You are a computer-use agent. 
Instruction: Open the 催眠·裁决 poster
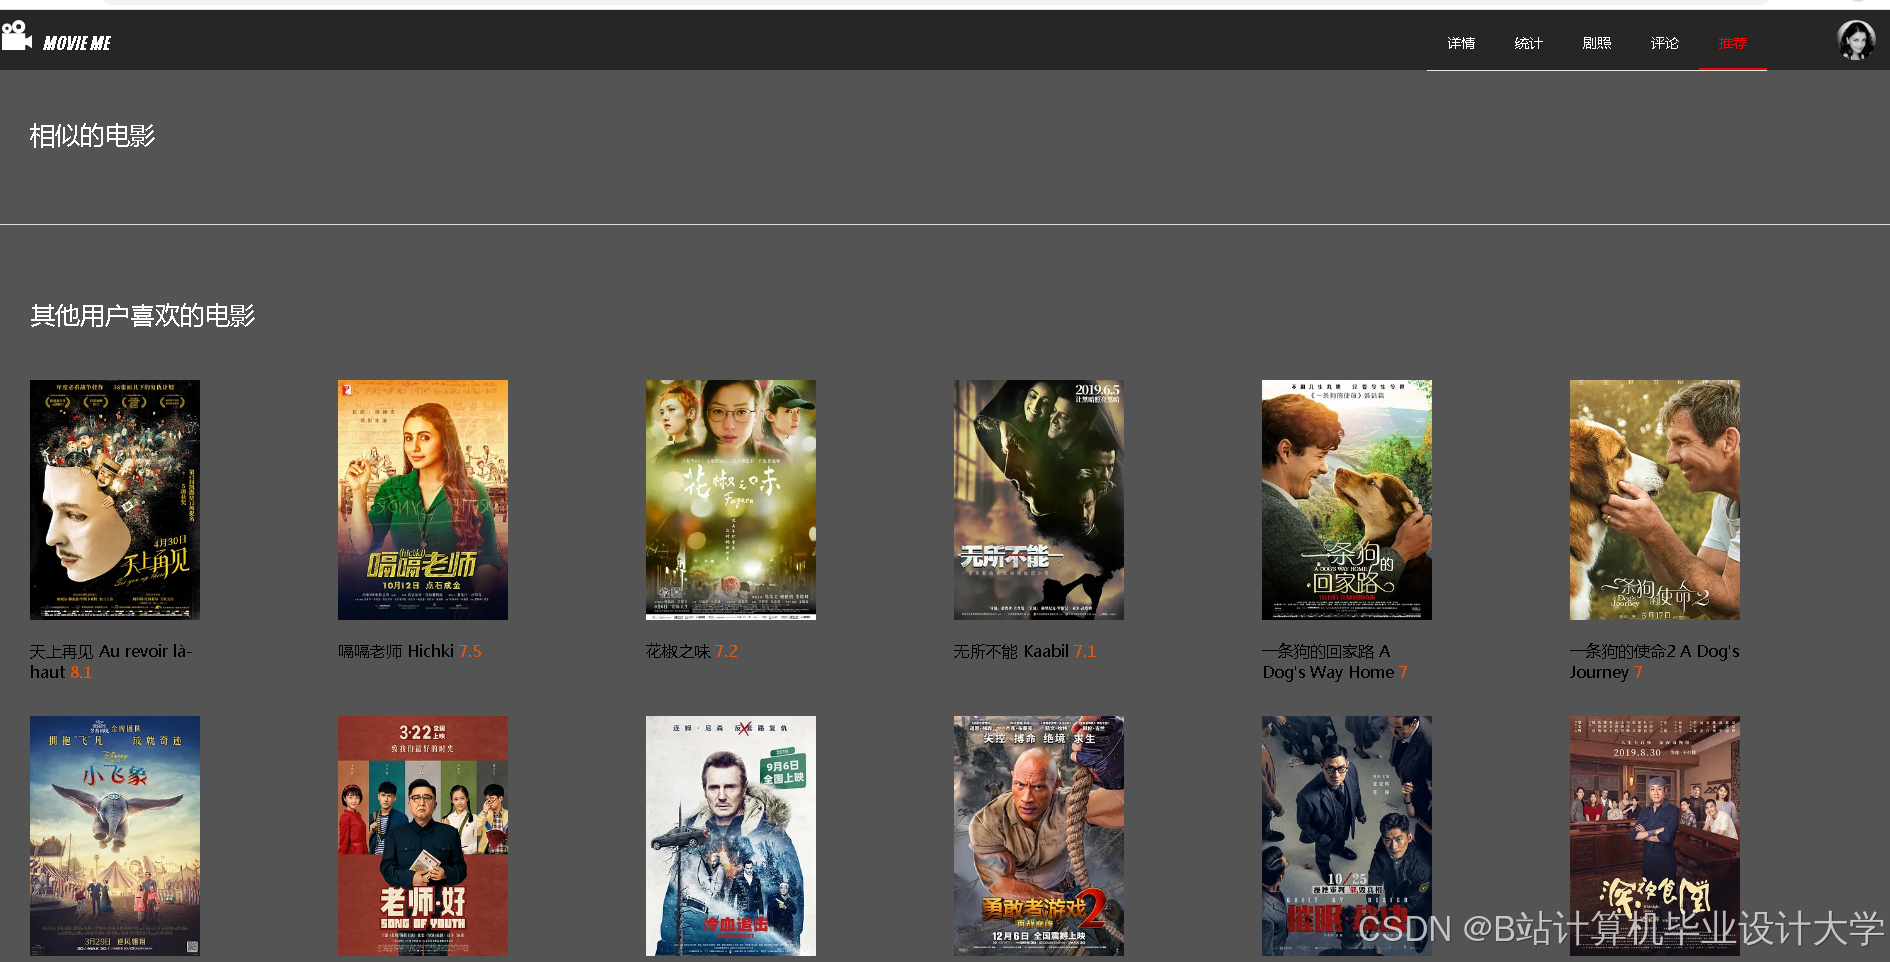(1347, 836)
